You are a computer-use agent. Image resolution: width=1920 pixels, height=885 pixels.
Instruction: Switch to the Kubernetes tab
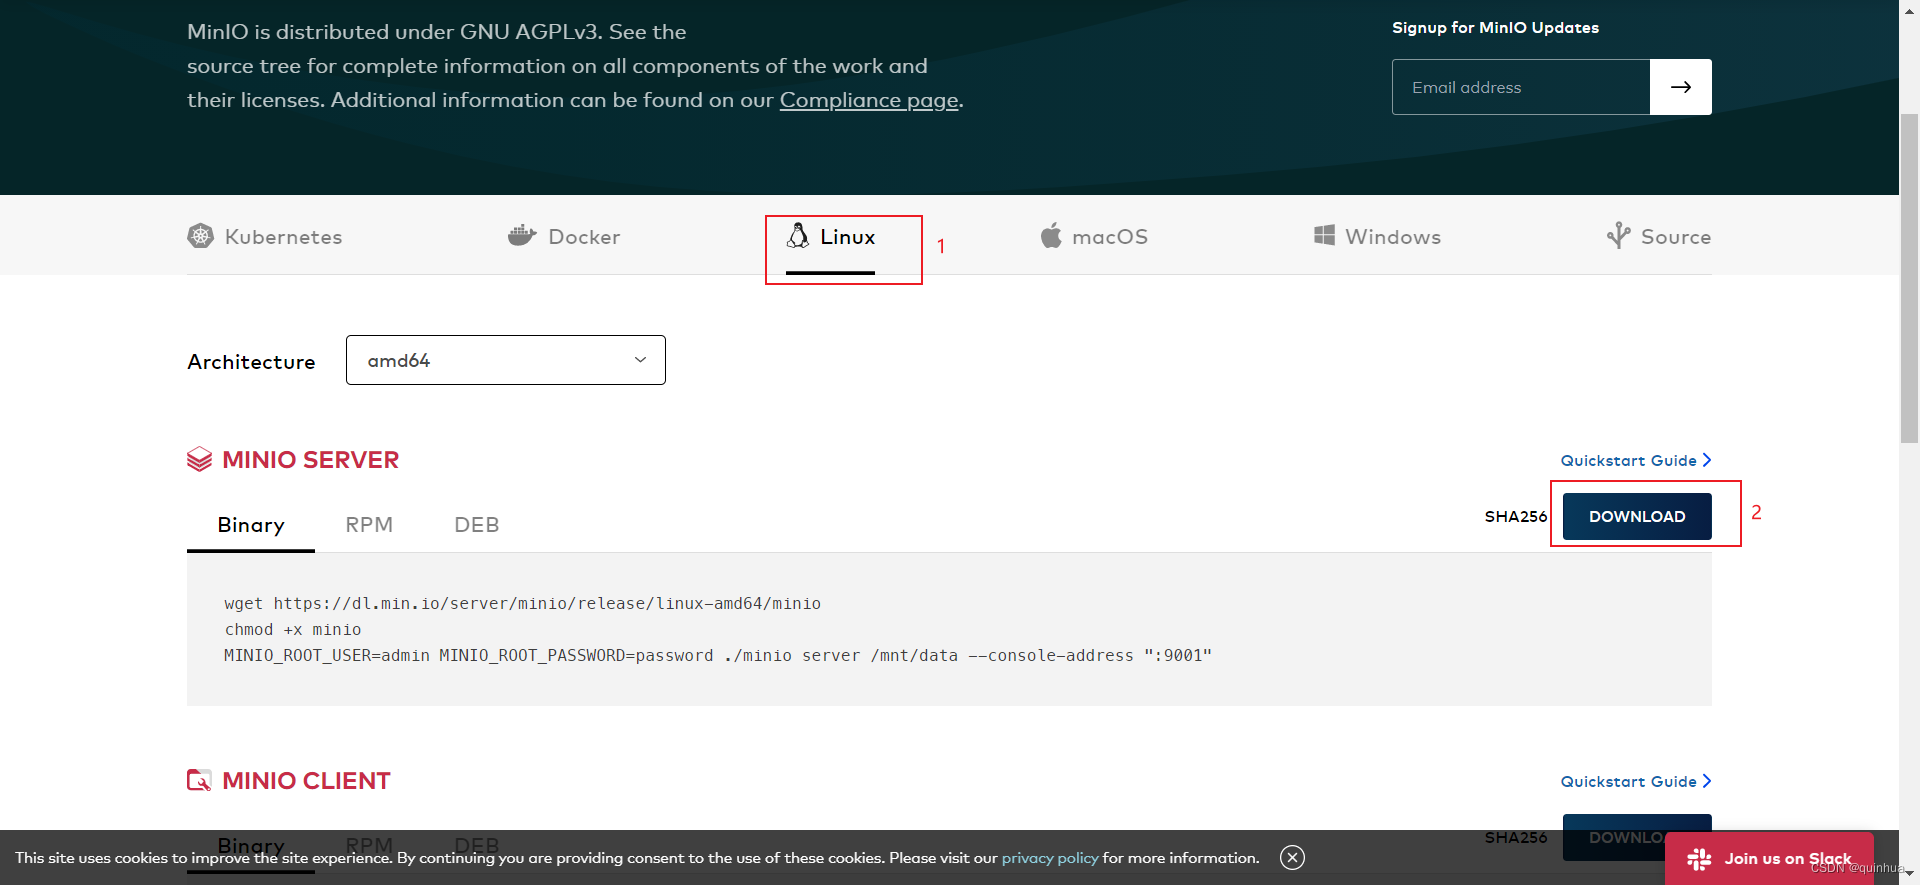265,237
